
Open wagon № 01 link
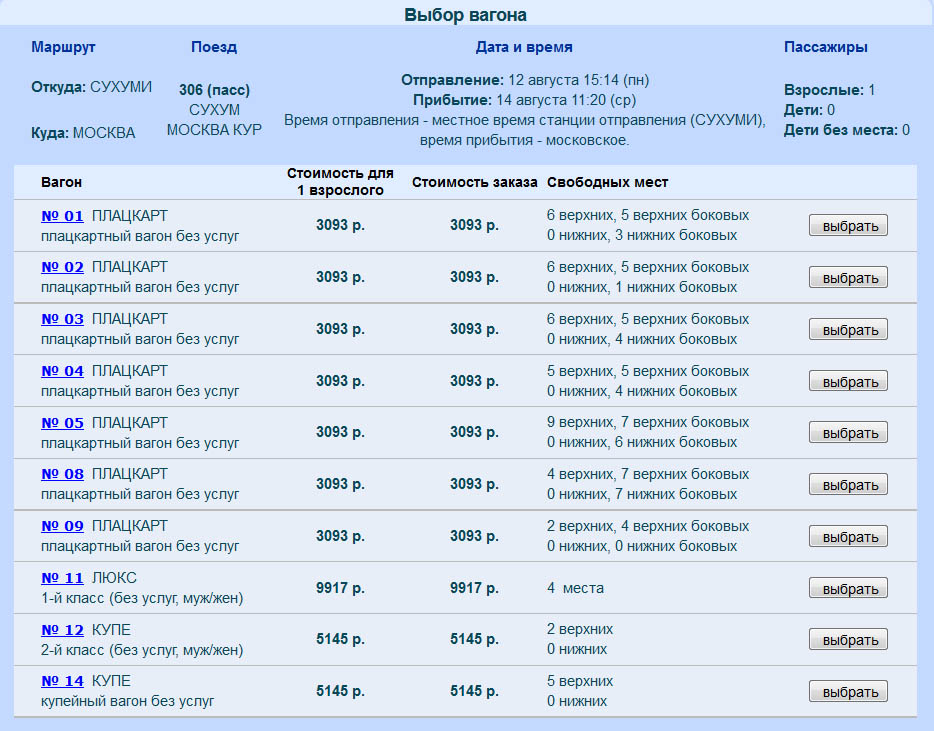click(x=62, y=215)
